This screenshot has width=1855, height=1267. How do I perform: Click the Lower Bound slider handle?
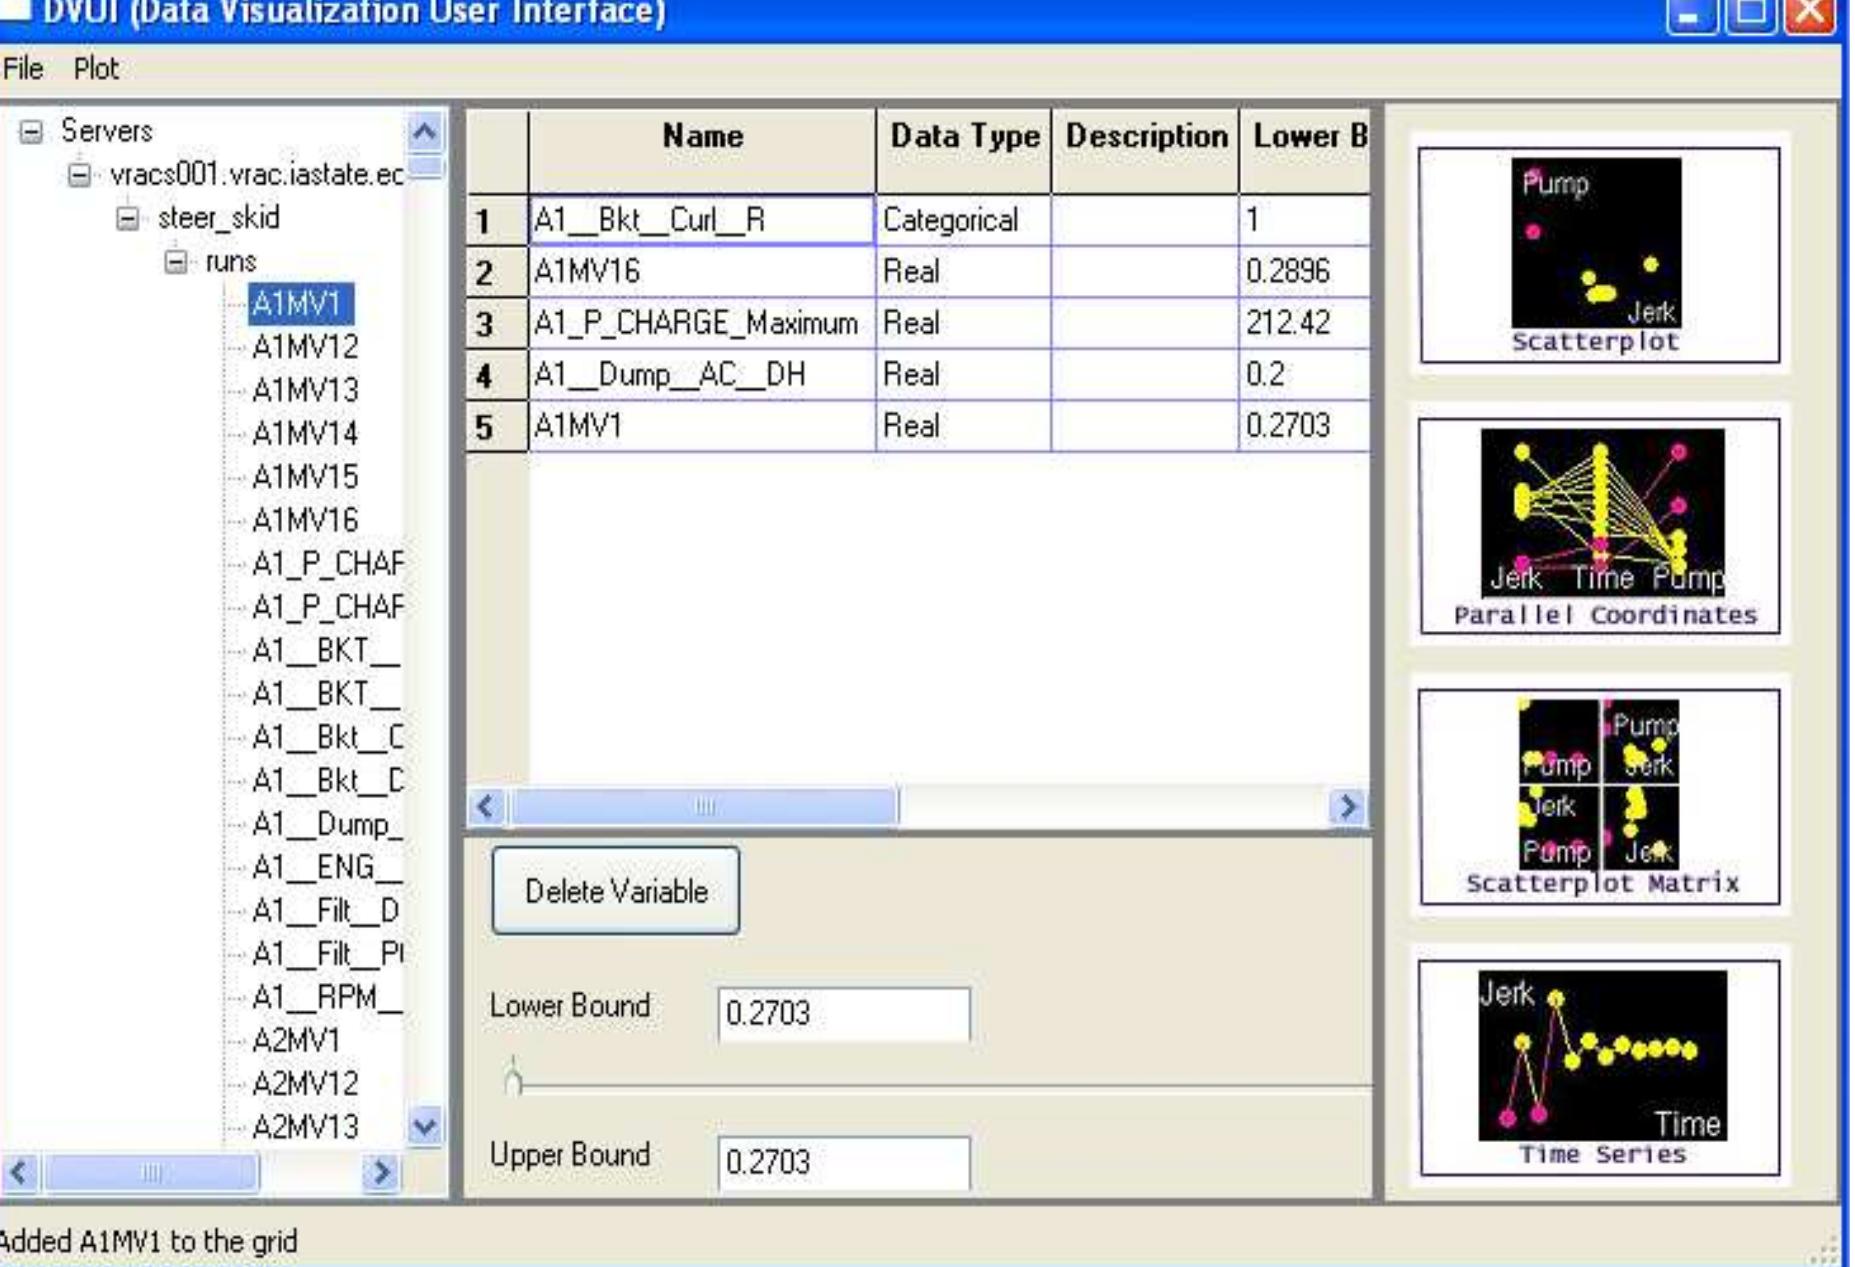pos(513,1078)
